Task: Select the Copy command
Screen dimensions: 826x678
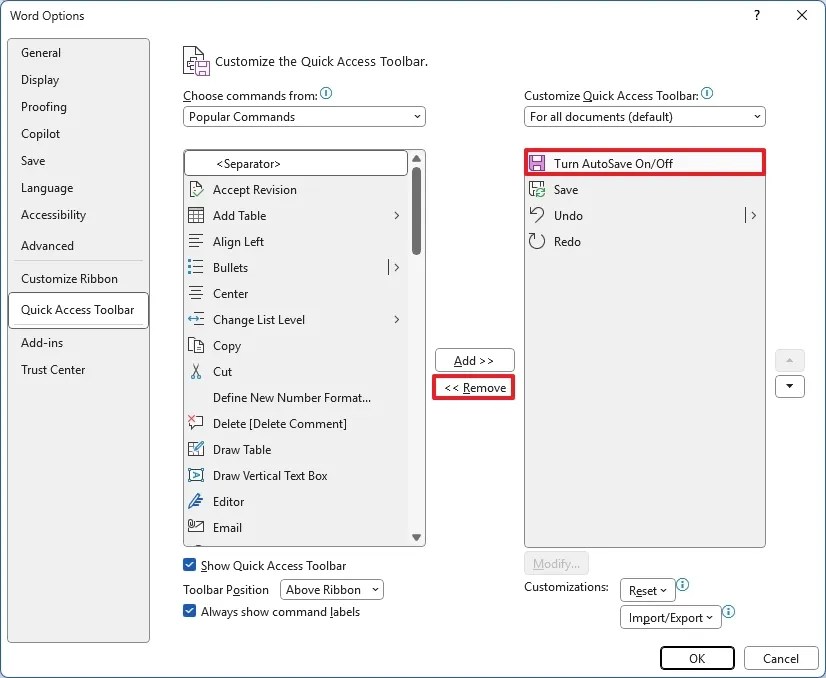Action: 227,345
